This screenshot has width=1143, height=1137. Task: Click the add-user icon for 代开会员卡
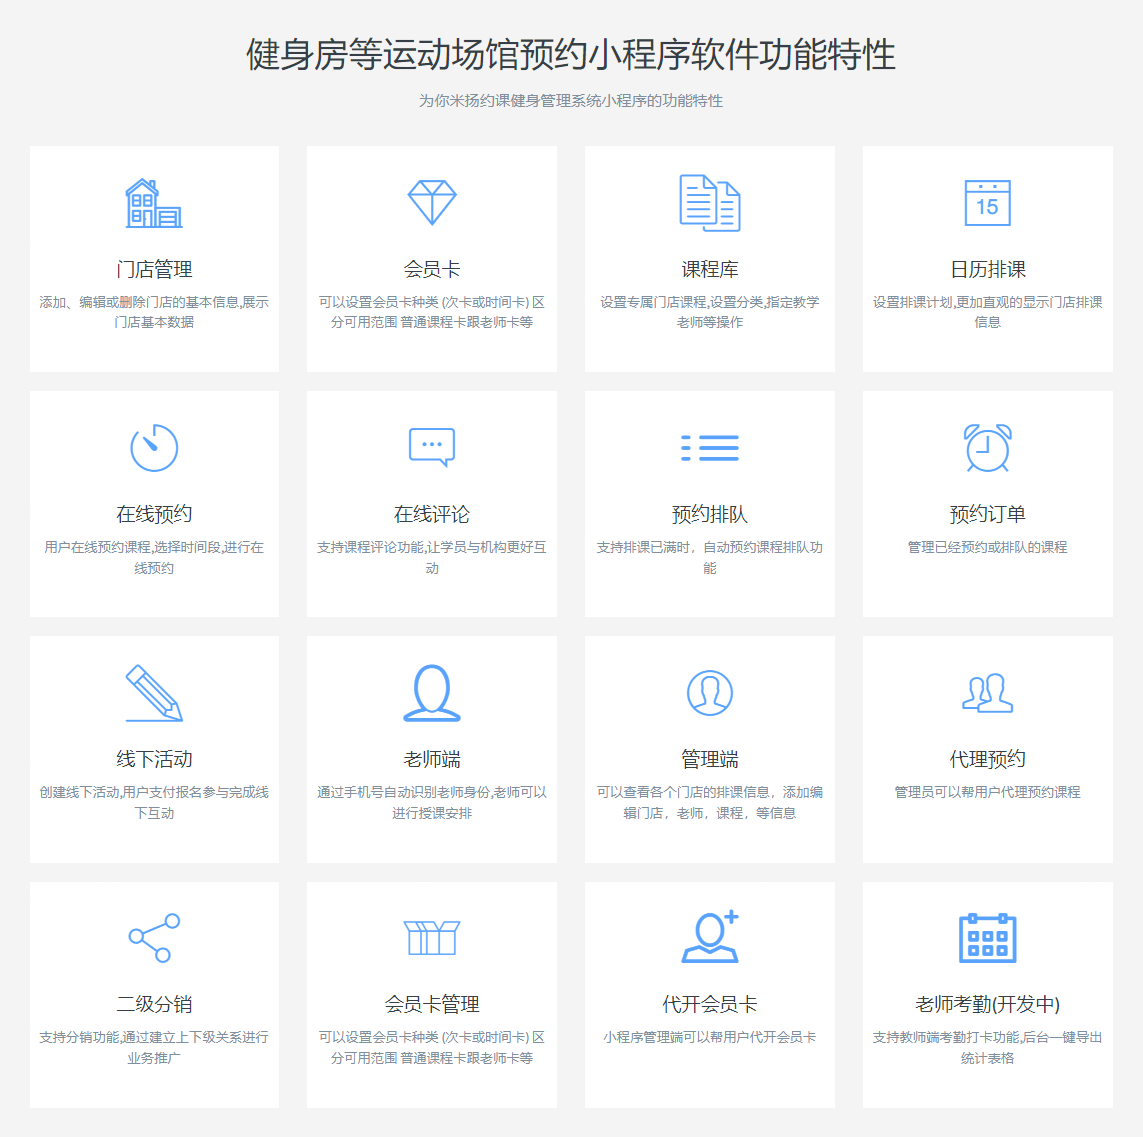pyautogui.click(x=710, y=938)
